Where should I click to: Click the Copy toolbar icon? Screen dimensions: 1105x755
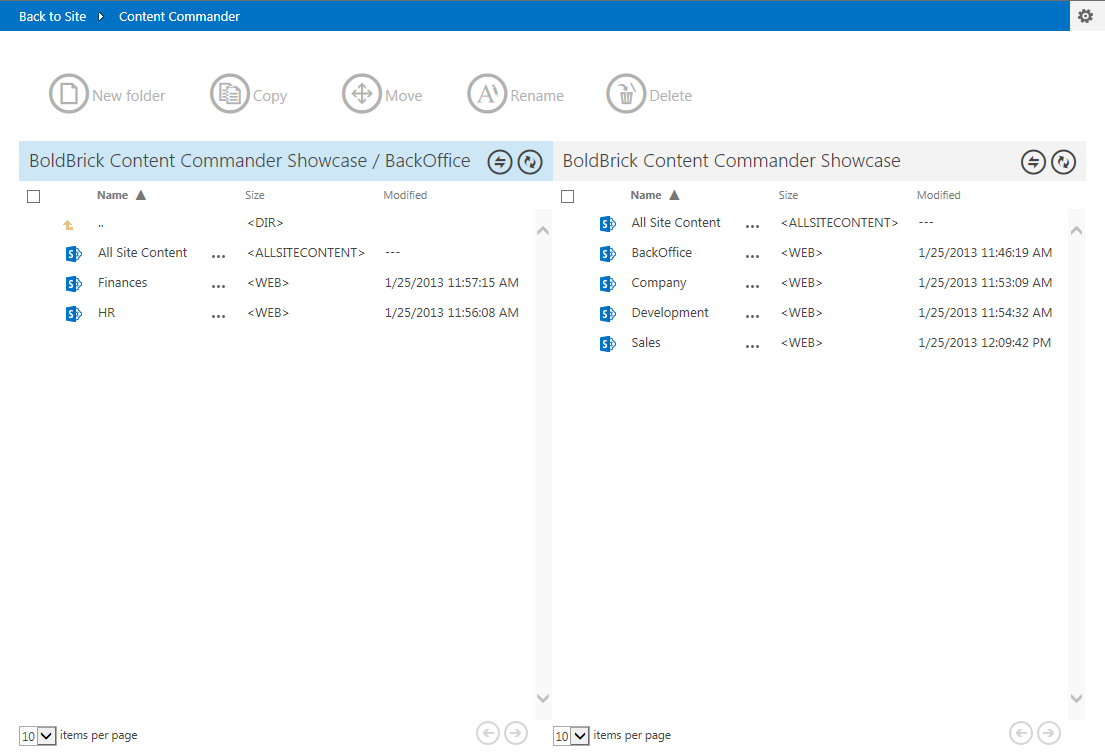230,94
